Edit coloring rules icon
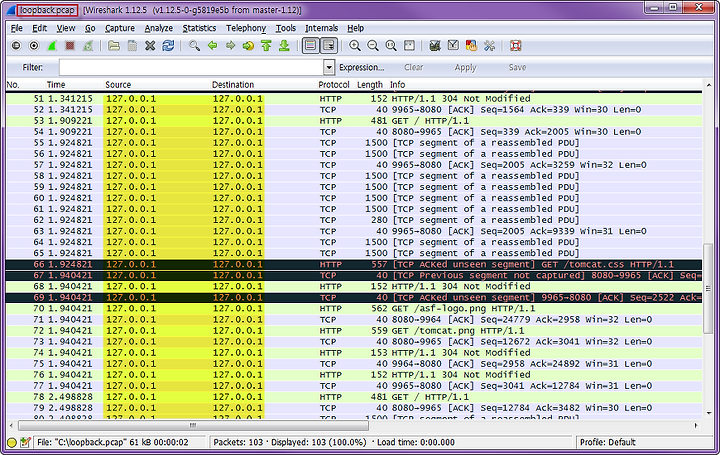The height and width of the screenshot is (455, 720). [471, 45]
